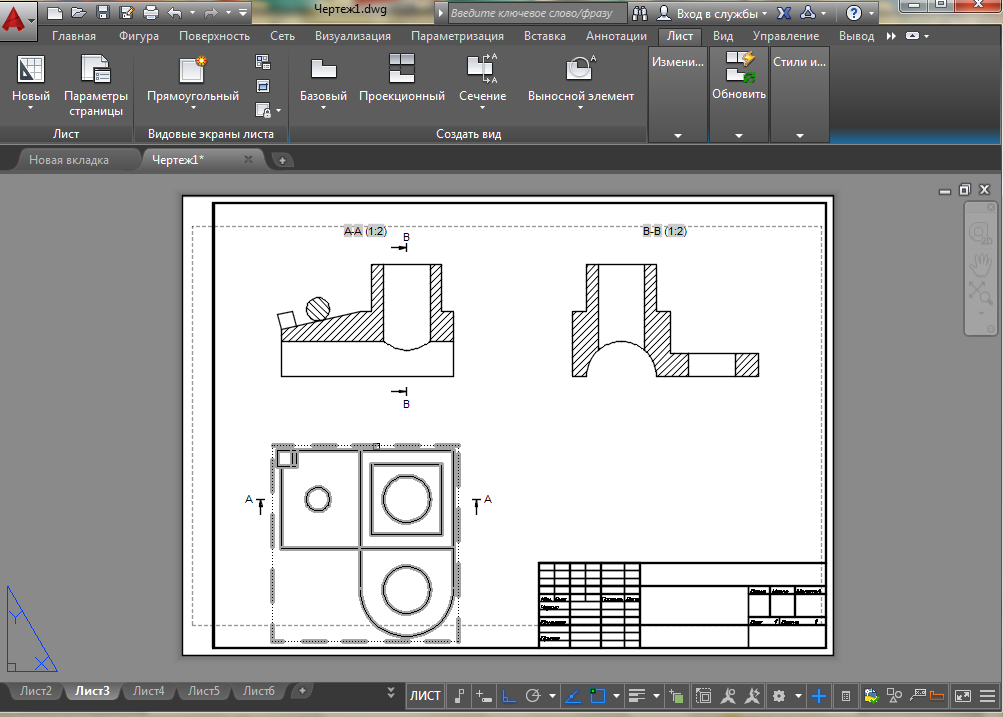The width and height of the screenshot is (1003, 717).
Task: Click the Новый layout icon
Action: click(30, 69)
